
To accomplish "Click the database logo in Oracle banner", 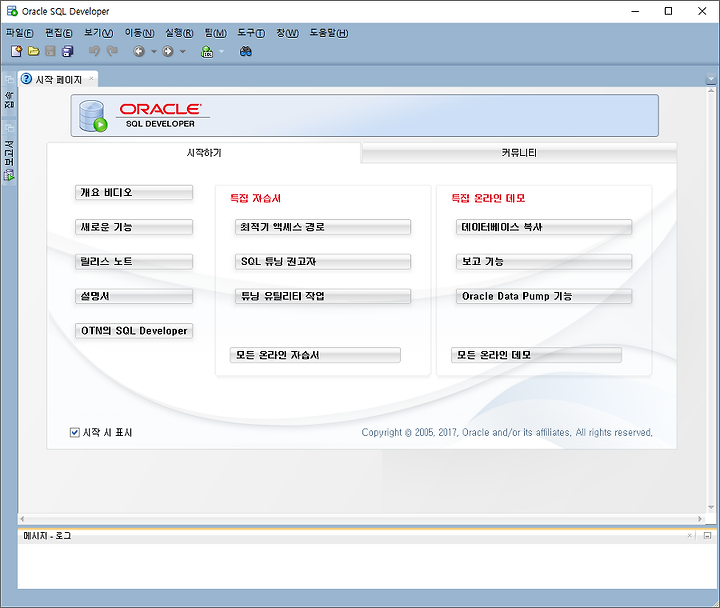I will [x=93, y=116].
